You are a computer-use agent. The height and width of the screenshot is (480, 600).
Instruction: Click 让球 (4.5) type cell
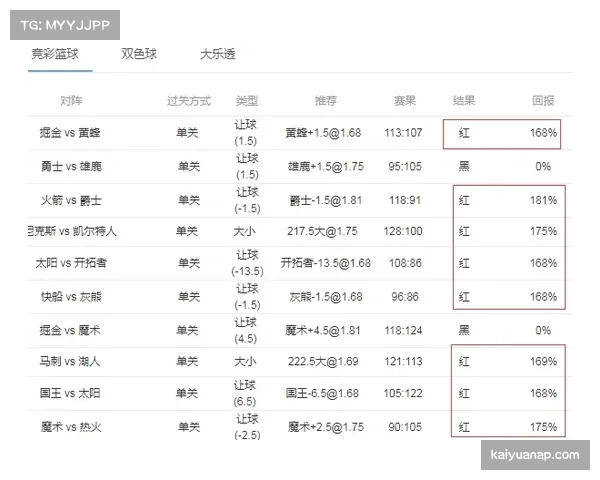click(x=245, y=330)
